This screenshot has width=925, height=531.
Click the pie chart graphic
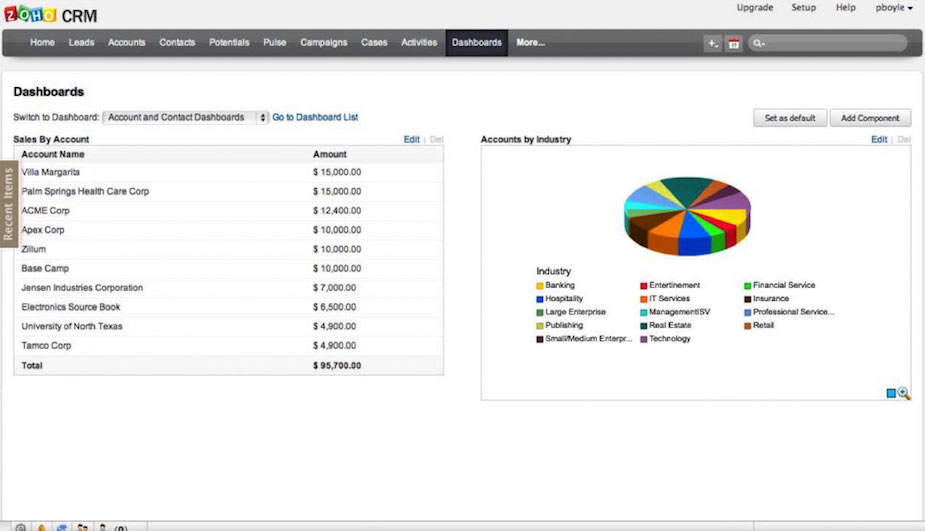(x=687, y=216)
